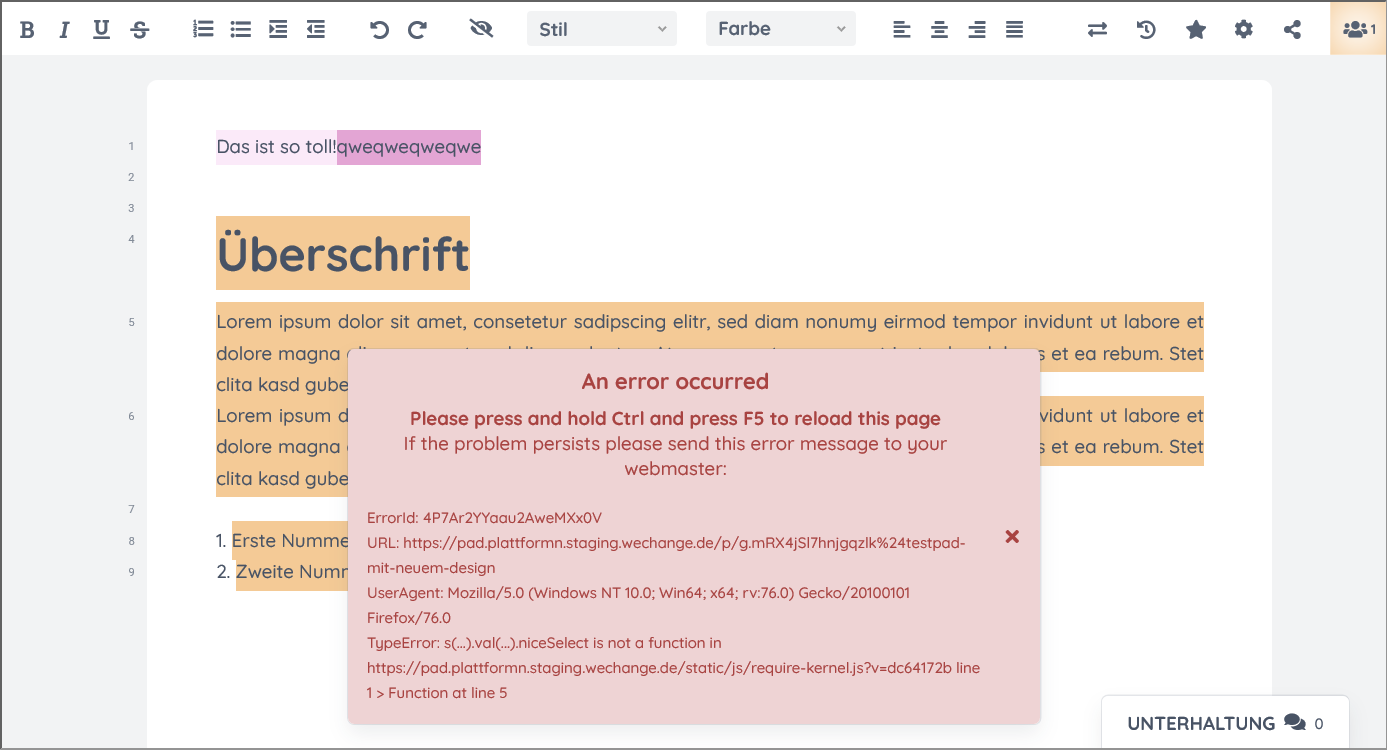Clear authorship colors with eye-slash icon
Screen dimensions: 1387x750
(x=481, y=29)
